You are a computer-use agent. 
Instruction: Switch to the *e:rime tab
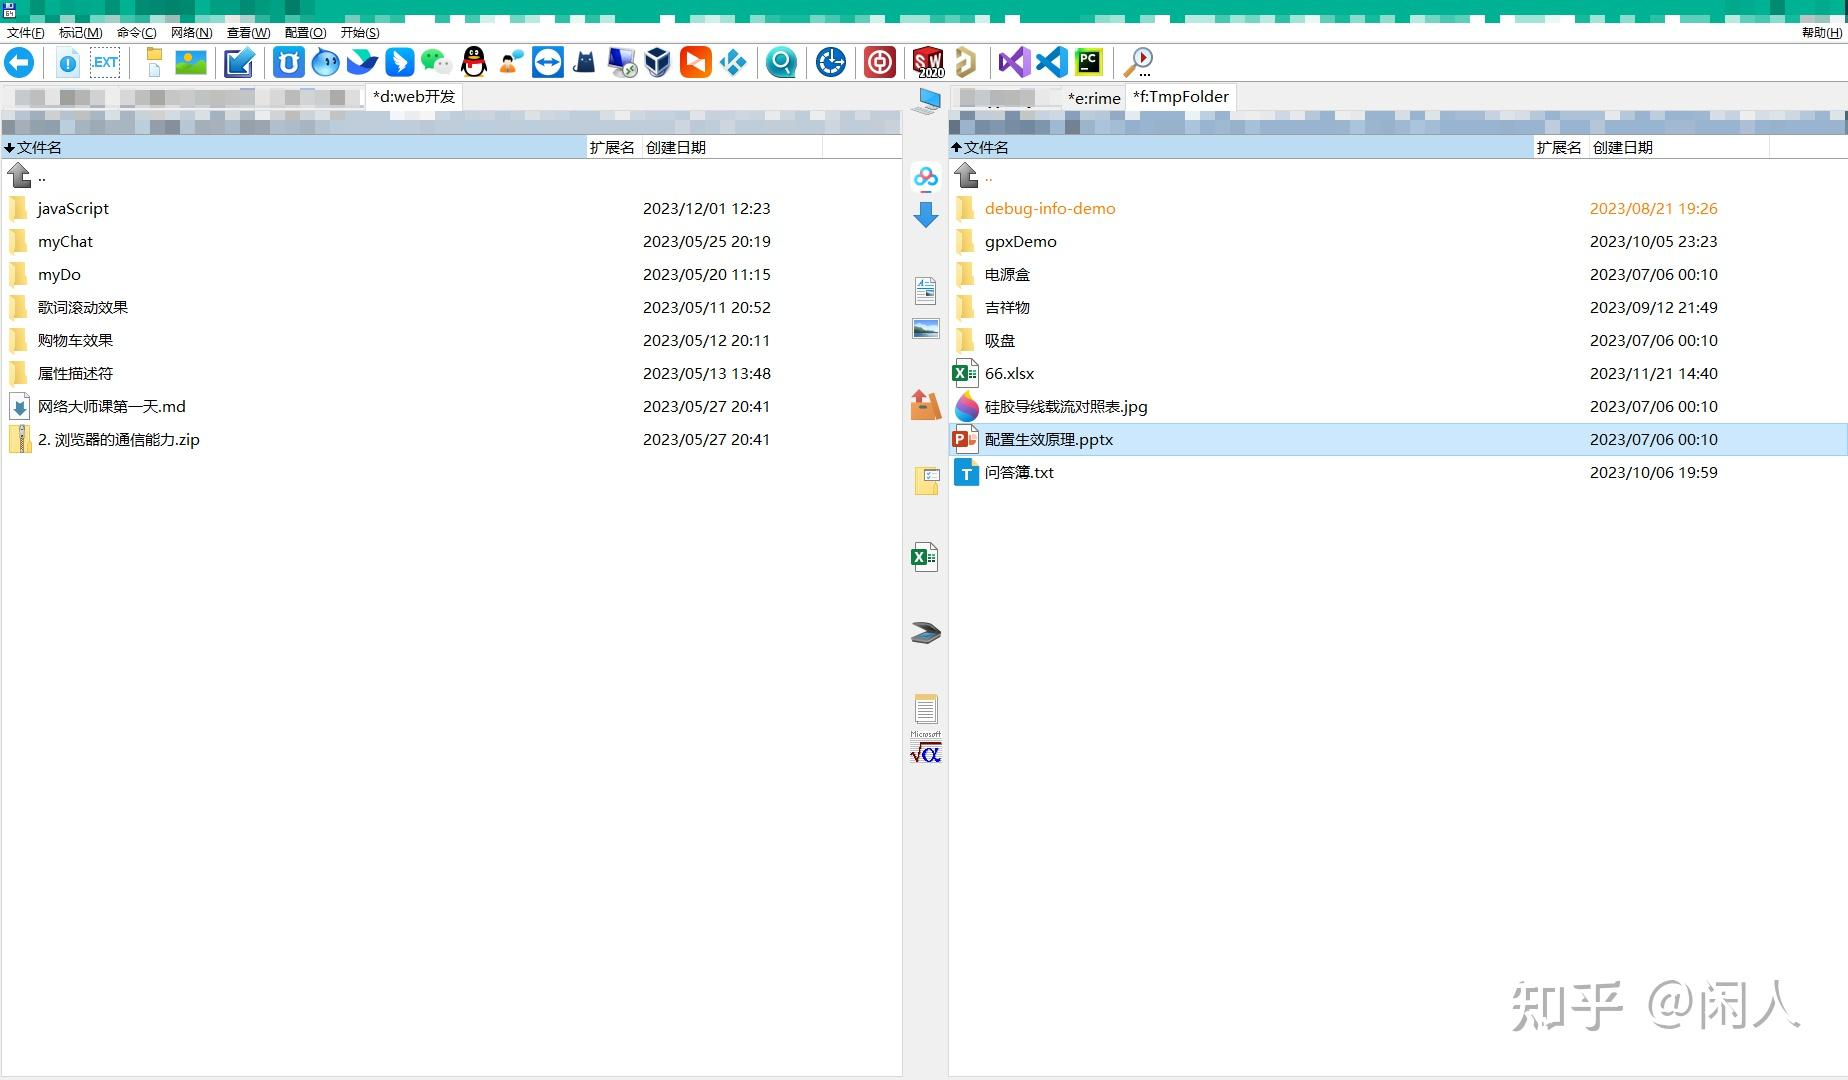point(1094,98)
